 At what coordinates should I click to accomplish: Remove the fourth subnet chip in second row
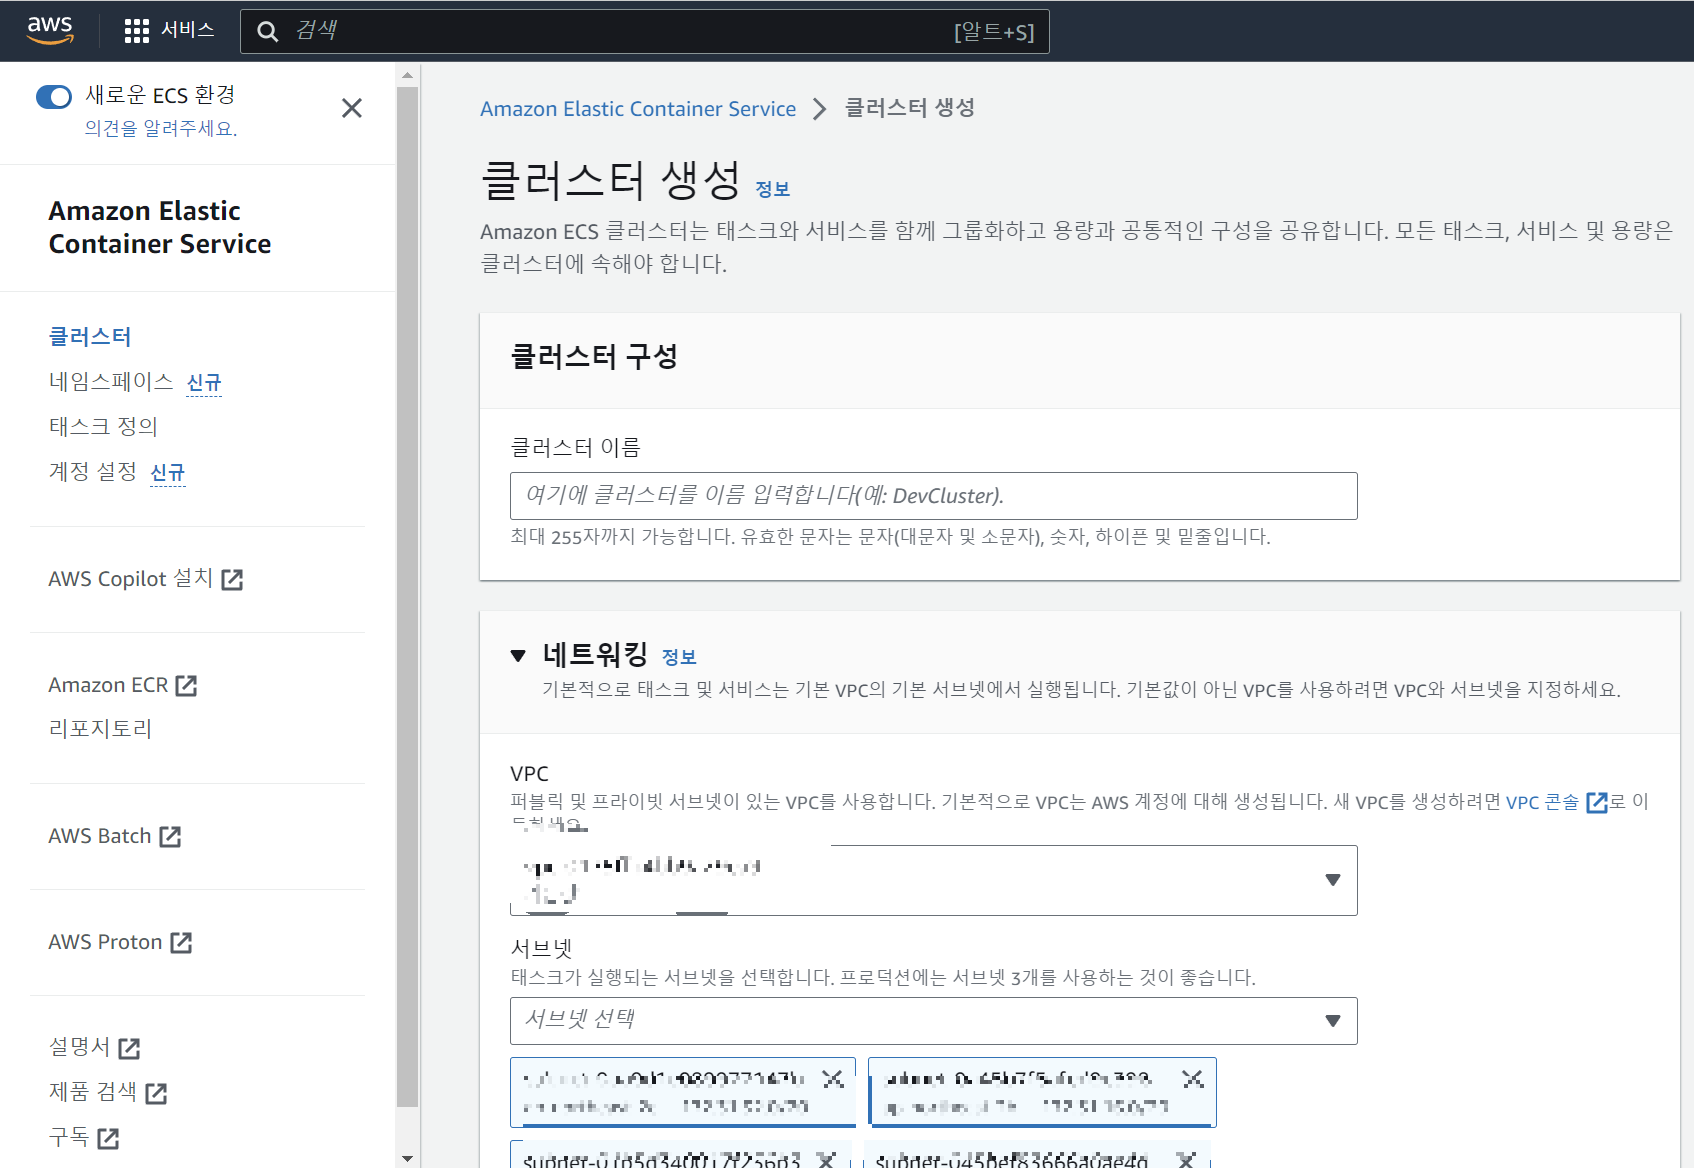[x=1186, y=1159]
